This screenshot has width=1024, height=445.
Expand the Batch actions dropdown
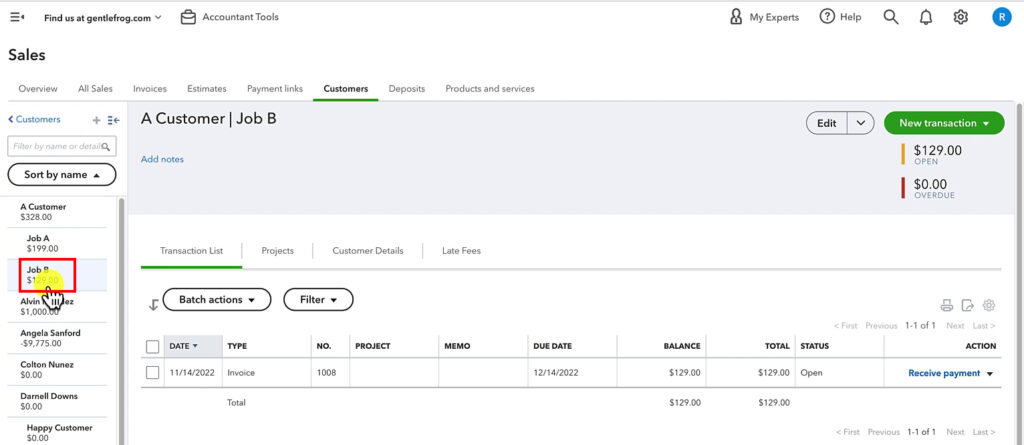pyautogui.click(x=216, y=299)
